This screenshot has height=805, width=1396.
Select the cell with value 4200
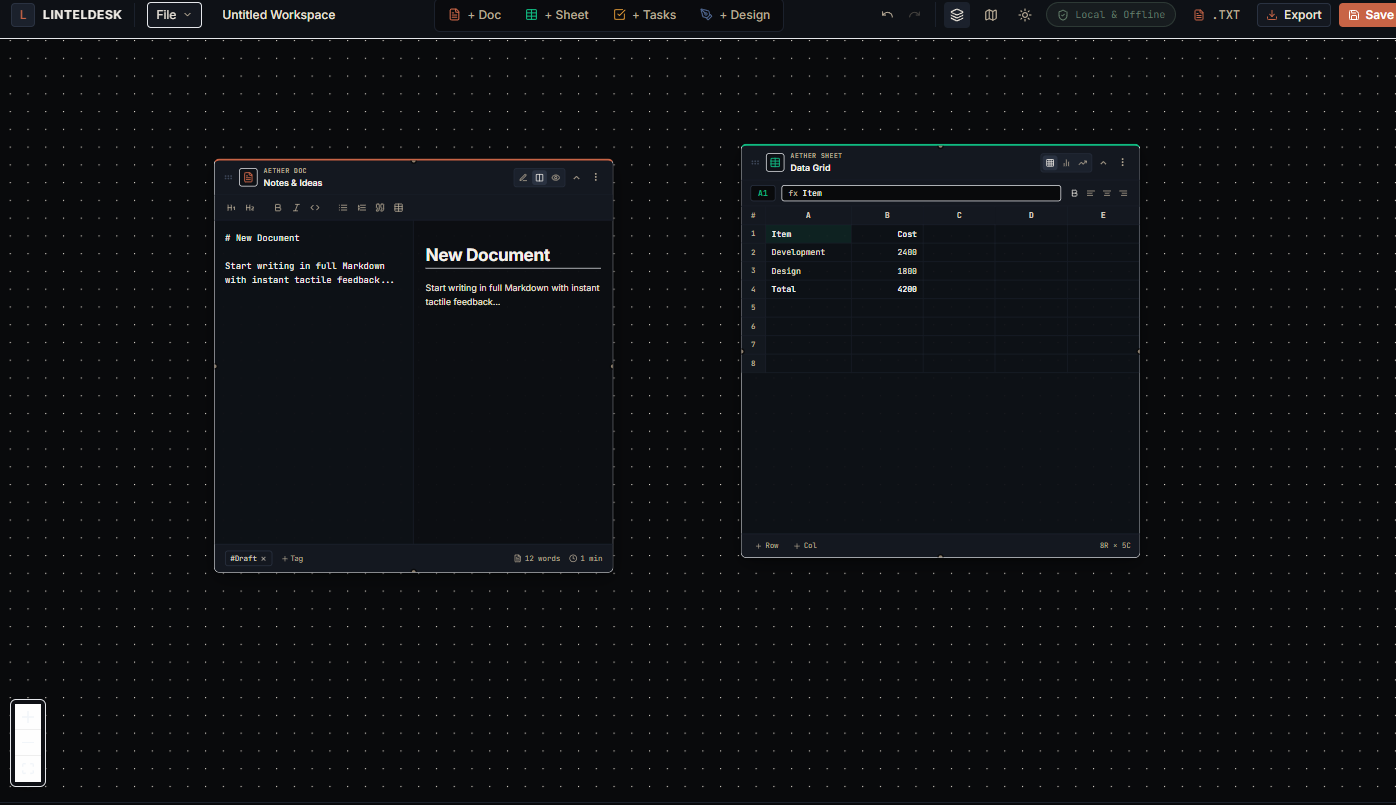(887, 289)
